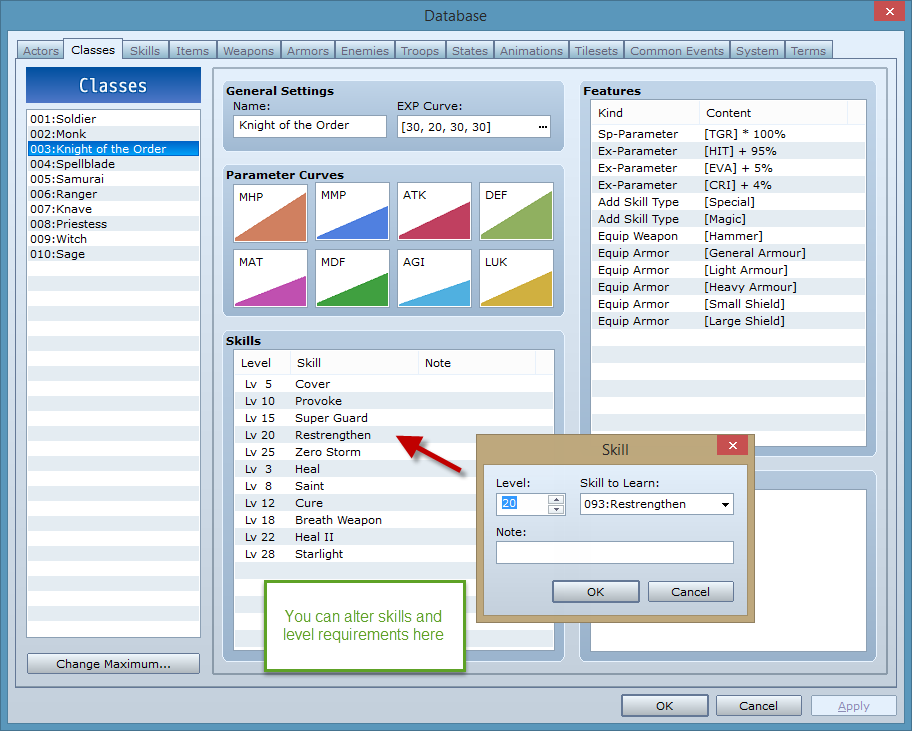The height and width of the screenshot is (731, 912).
Task: Select 005:Samurai in the class list
Action: click(113, 179)
